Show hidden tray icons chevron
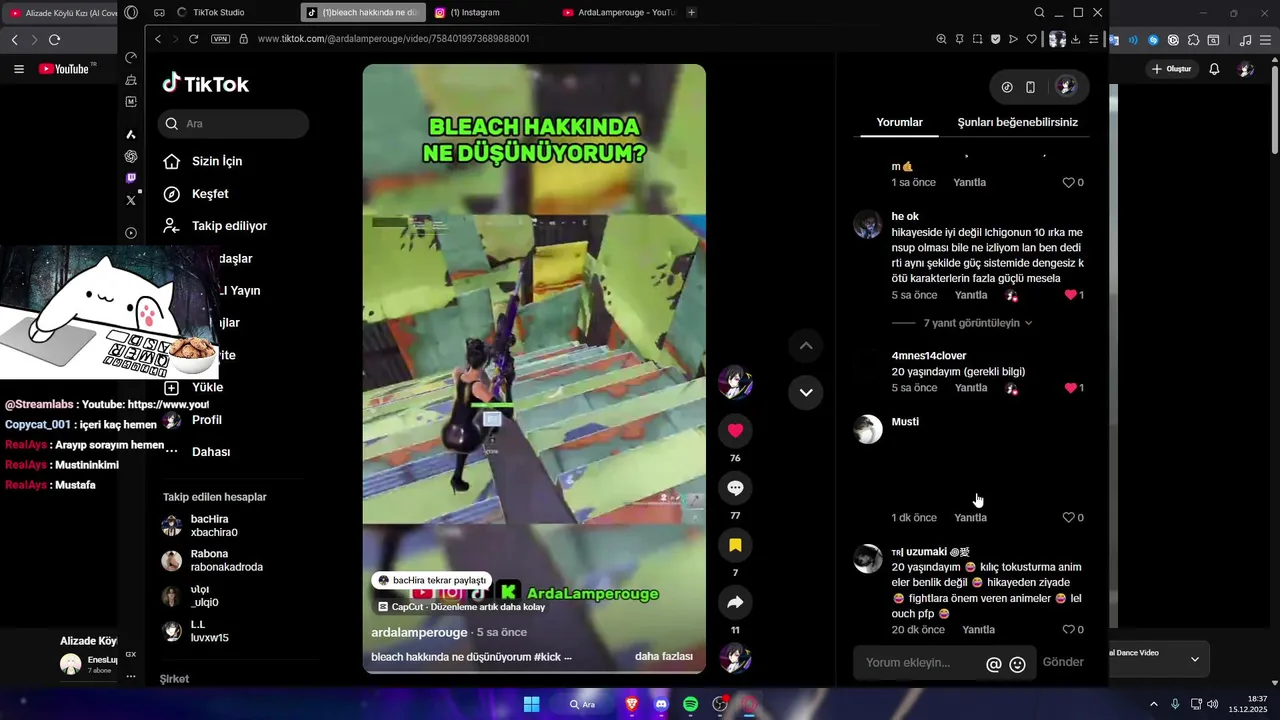This screenshot has width=1280, height=720. [x=1153, y=704]
